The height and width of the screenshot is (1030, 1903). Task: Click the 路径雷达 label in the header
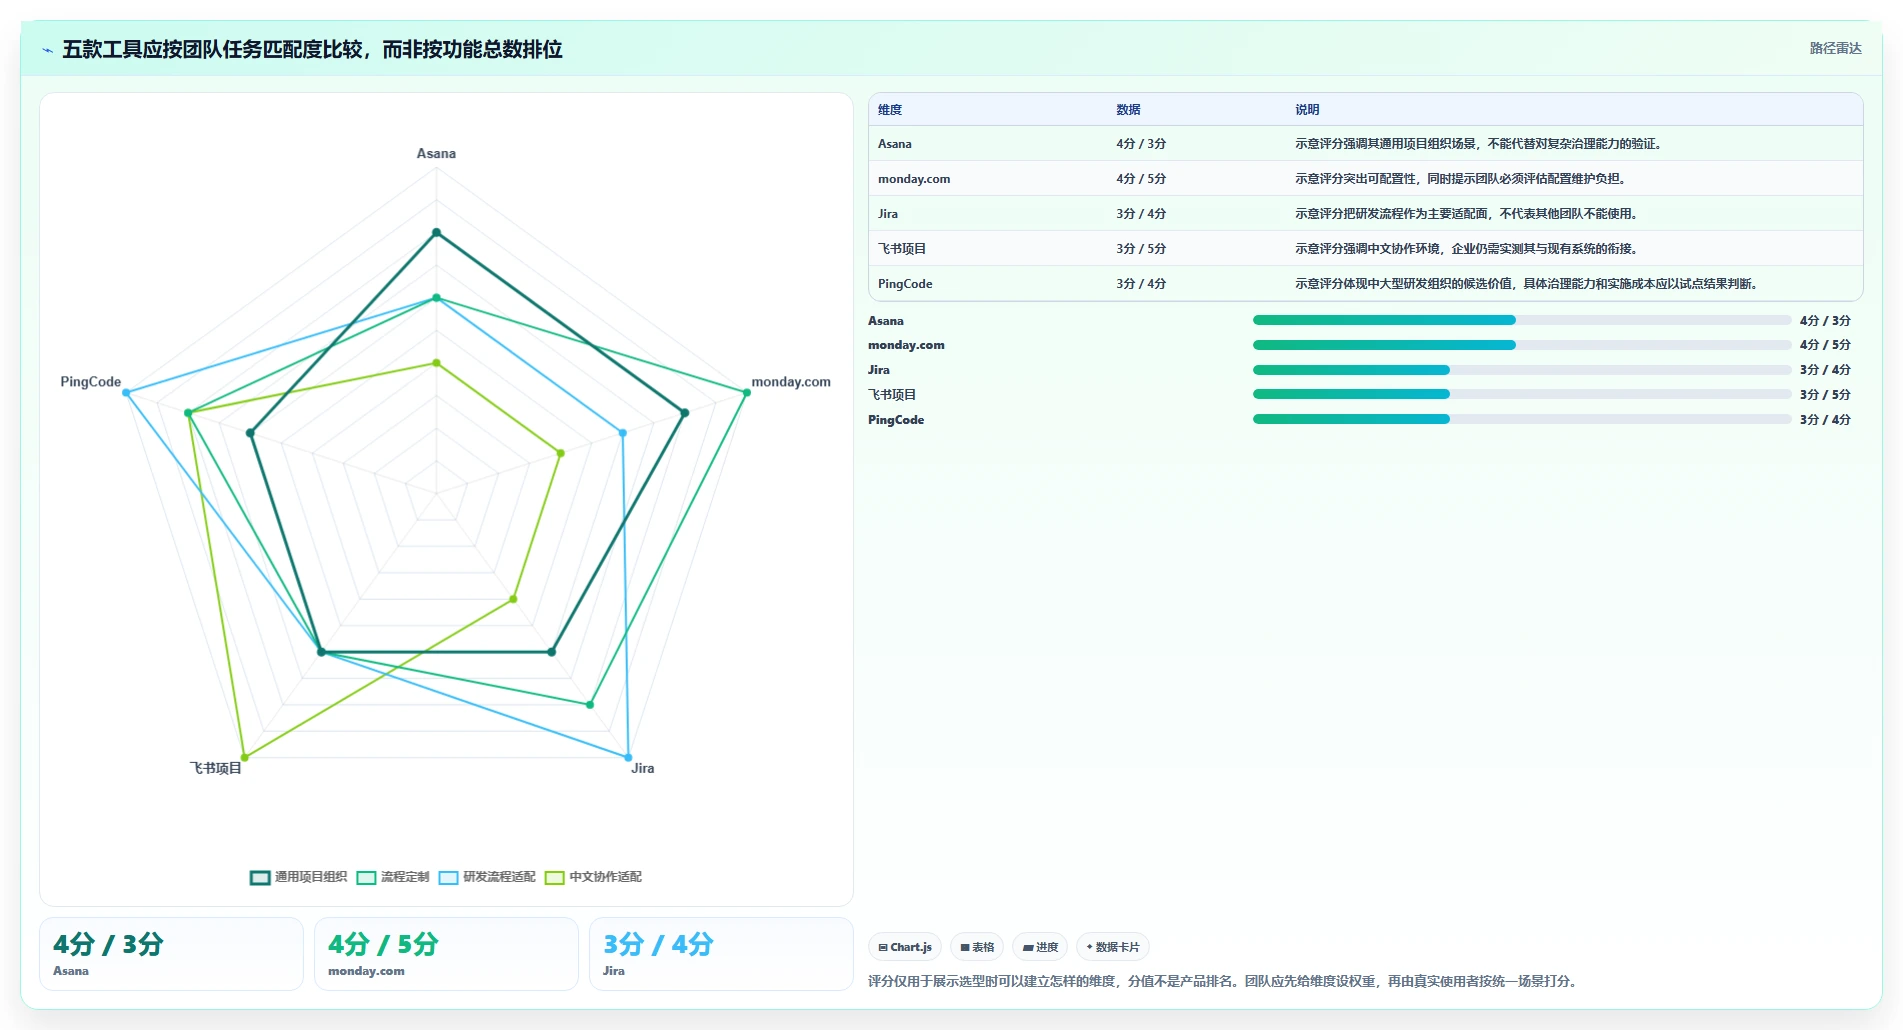point(1835,48)
